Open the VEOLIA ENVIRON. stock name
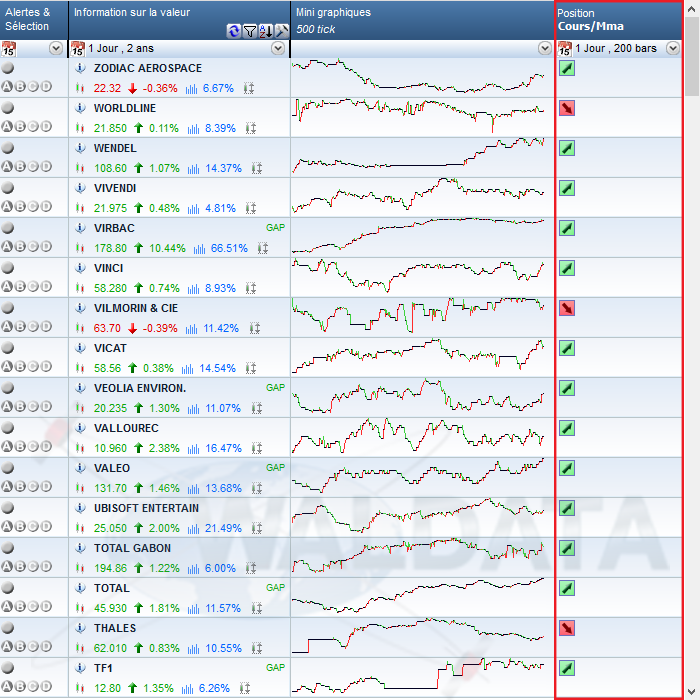Screen dimensions: 700x700 [x=140, y=388]
